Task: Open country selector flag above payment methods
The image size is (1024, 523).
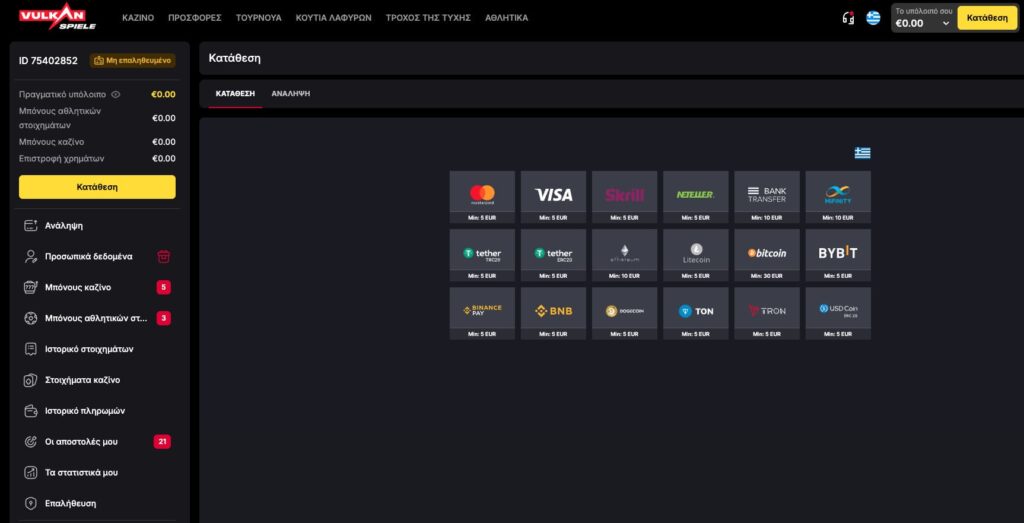Action: tap(862, 153)
